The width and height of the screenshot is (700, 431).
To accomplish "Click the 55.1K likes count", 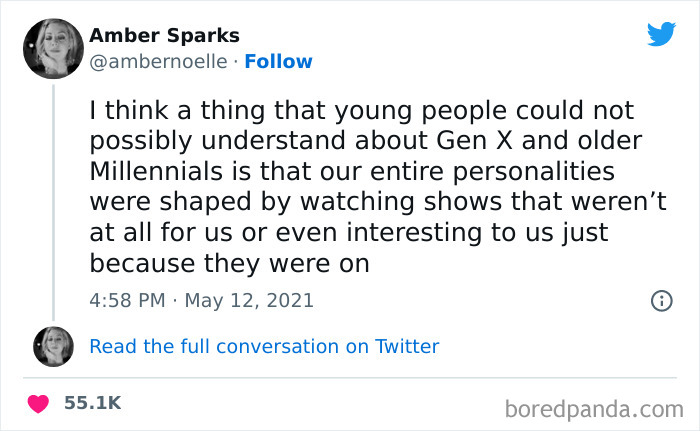I will pyautogui.click(x=92, y=403).
